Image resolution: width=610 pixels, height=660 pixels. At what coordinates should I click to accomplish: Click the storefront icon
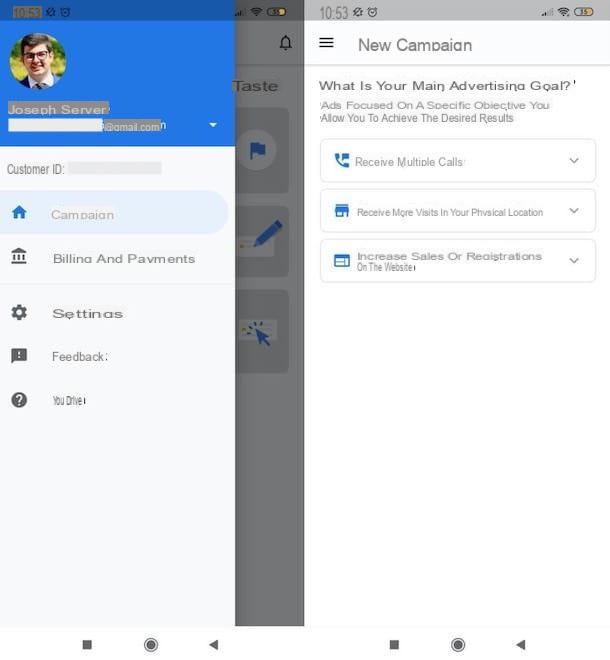[341, 210]
